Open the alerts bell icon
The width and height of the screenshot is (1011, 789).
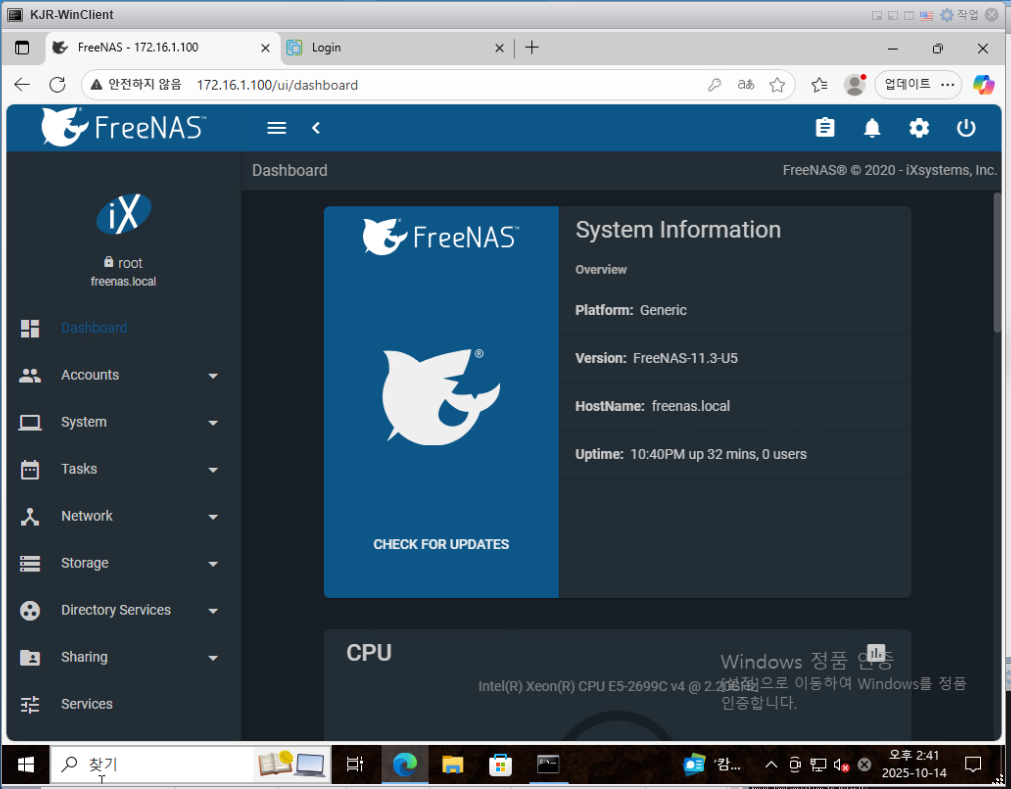tap(872, 128)
